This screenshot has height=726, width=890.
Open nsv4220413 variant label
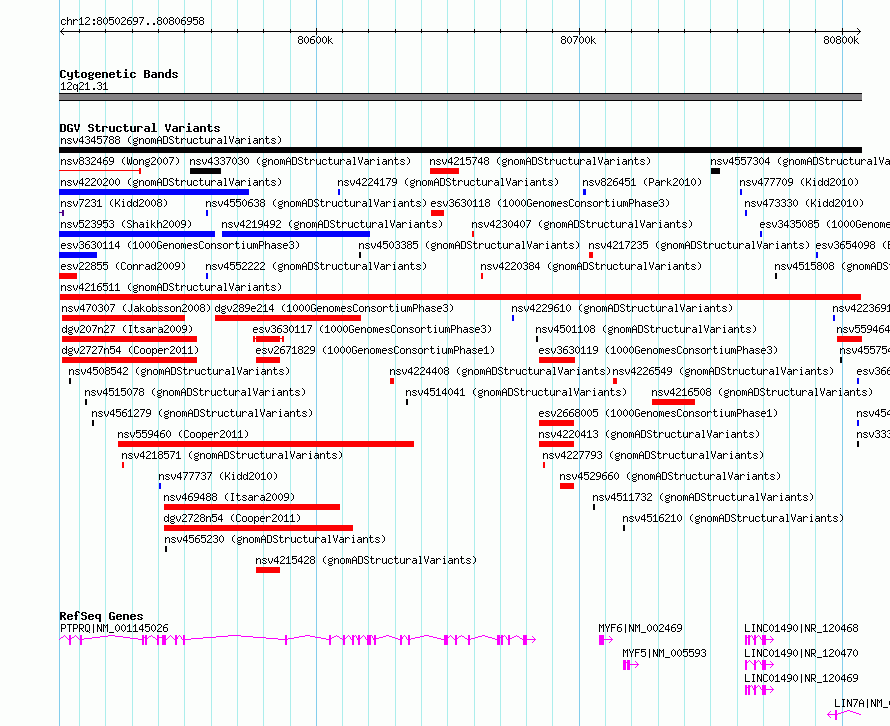[649, 434]
